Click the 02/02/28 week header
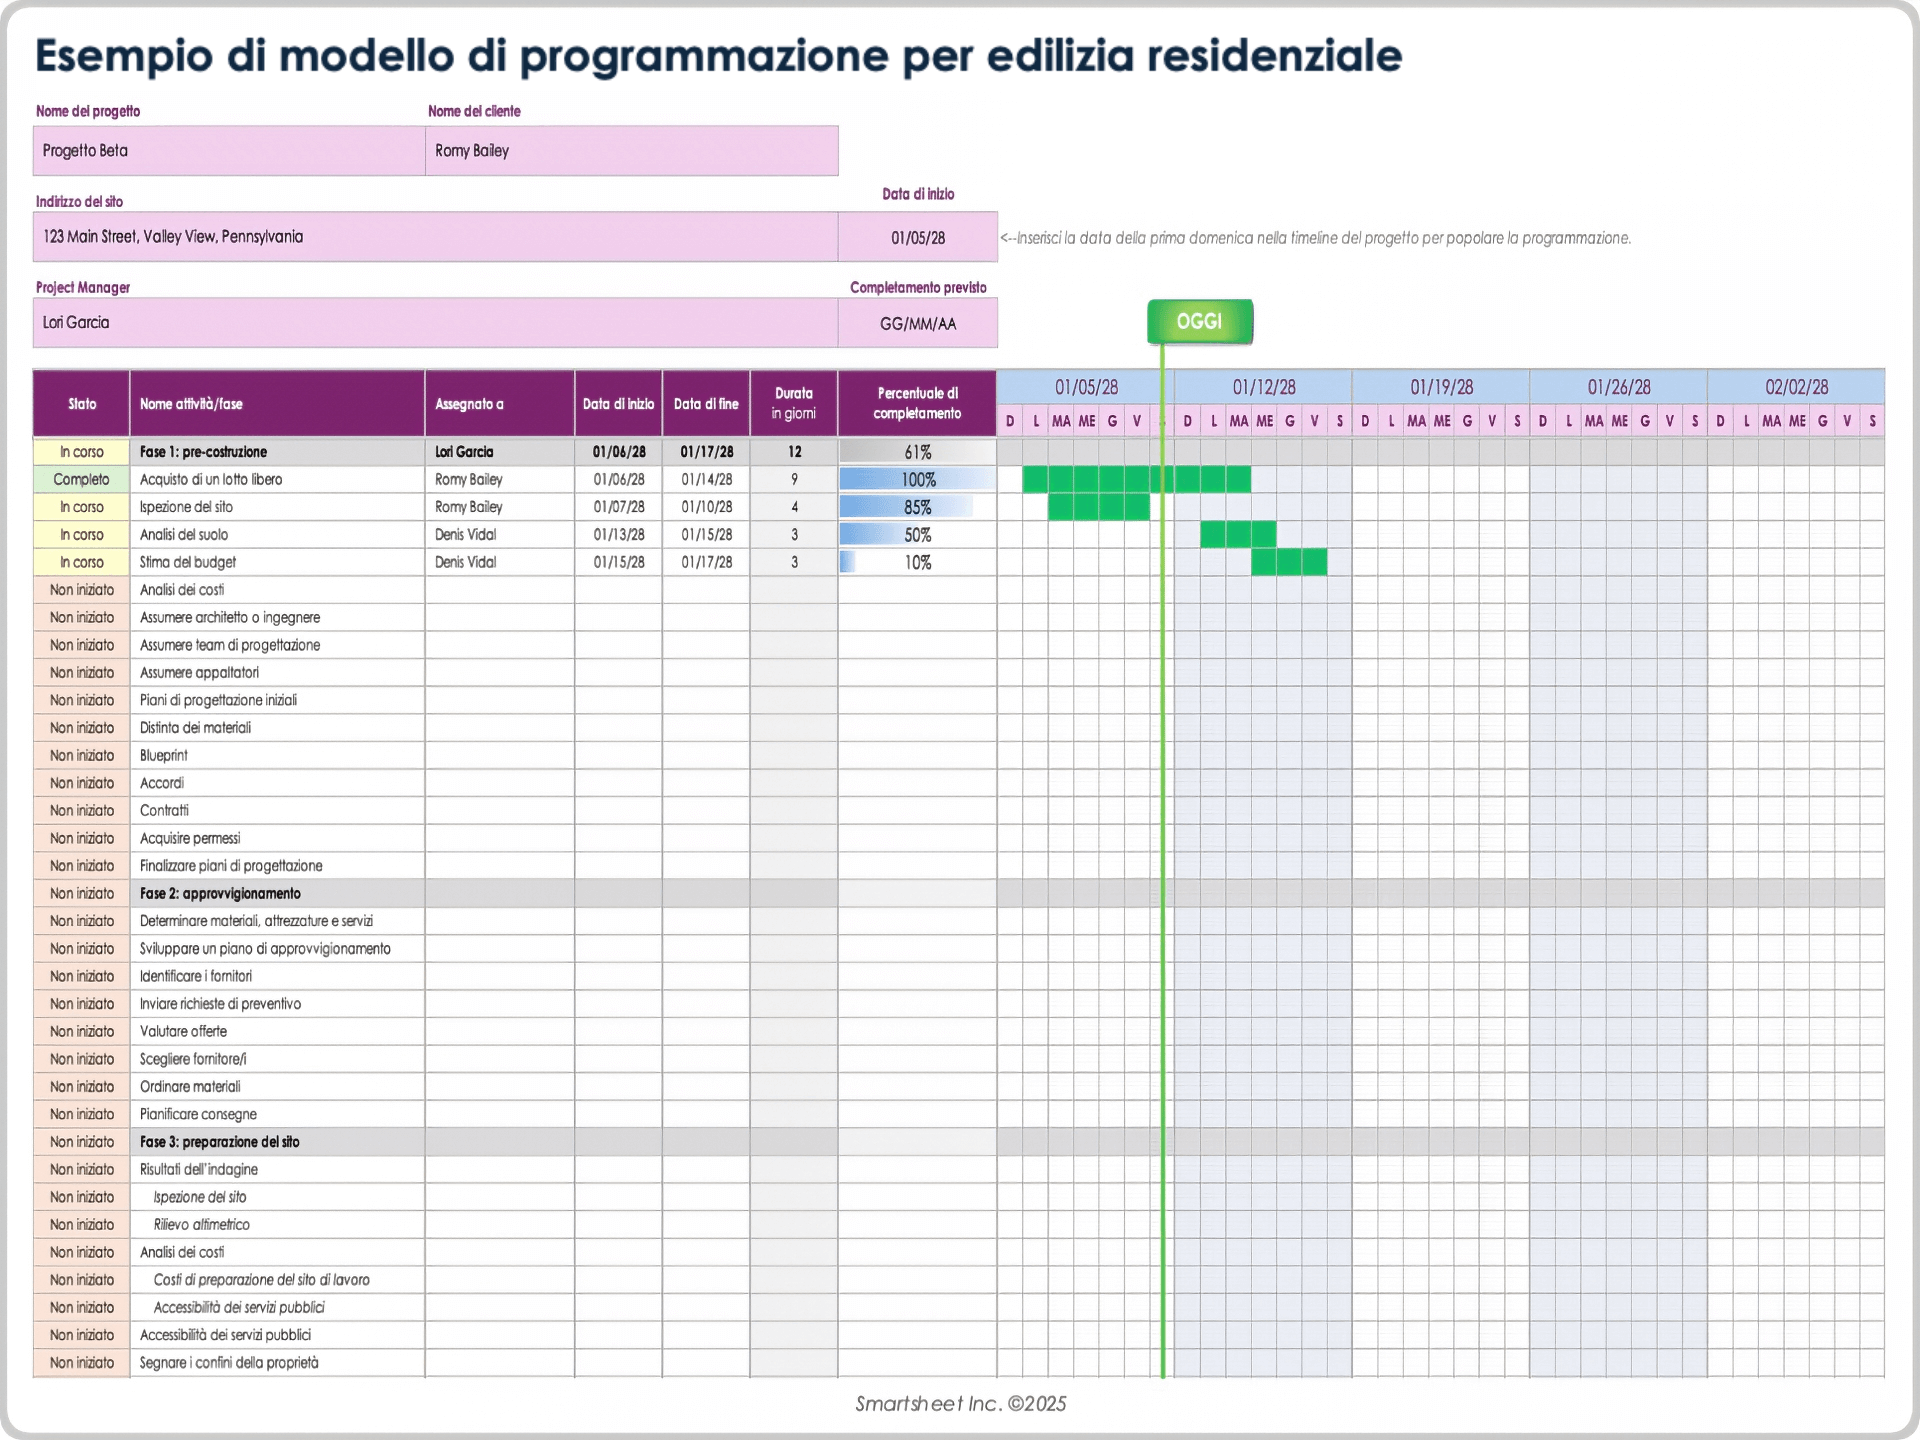This screenshot has height=1440, width=1920. point(1796,387)
